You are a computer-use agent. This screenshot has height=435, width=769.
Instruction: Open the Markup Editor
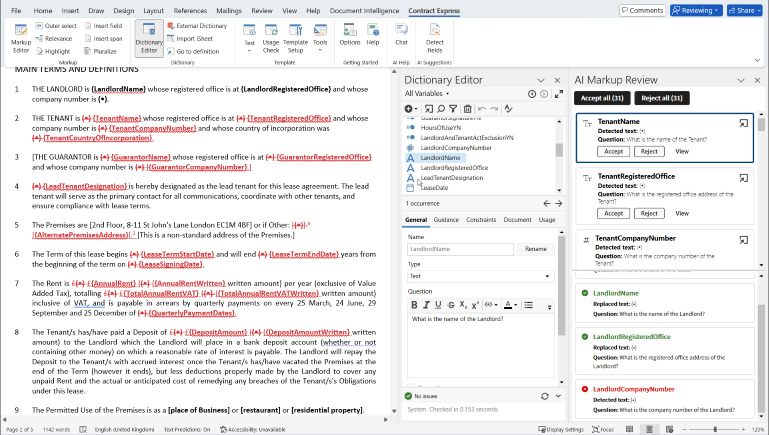[20, 39]
